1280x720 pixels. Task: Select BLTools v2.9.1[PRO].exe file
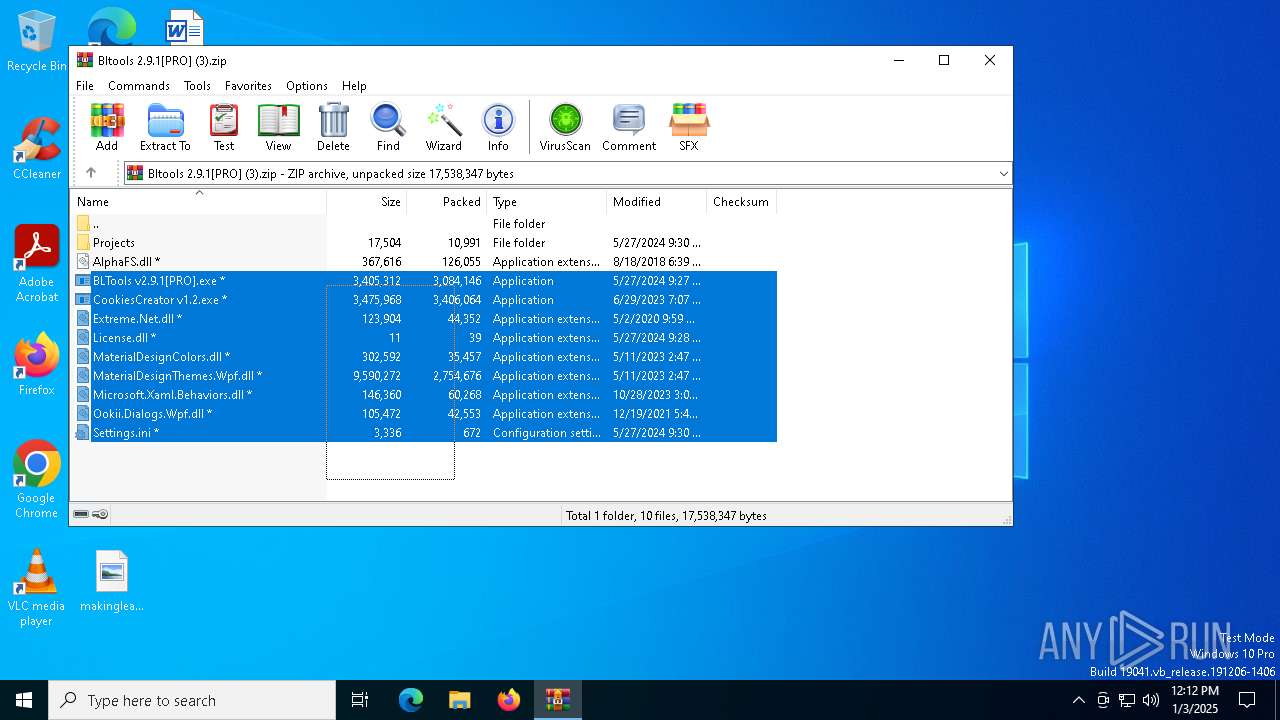coord(424,281)
